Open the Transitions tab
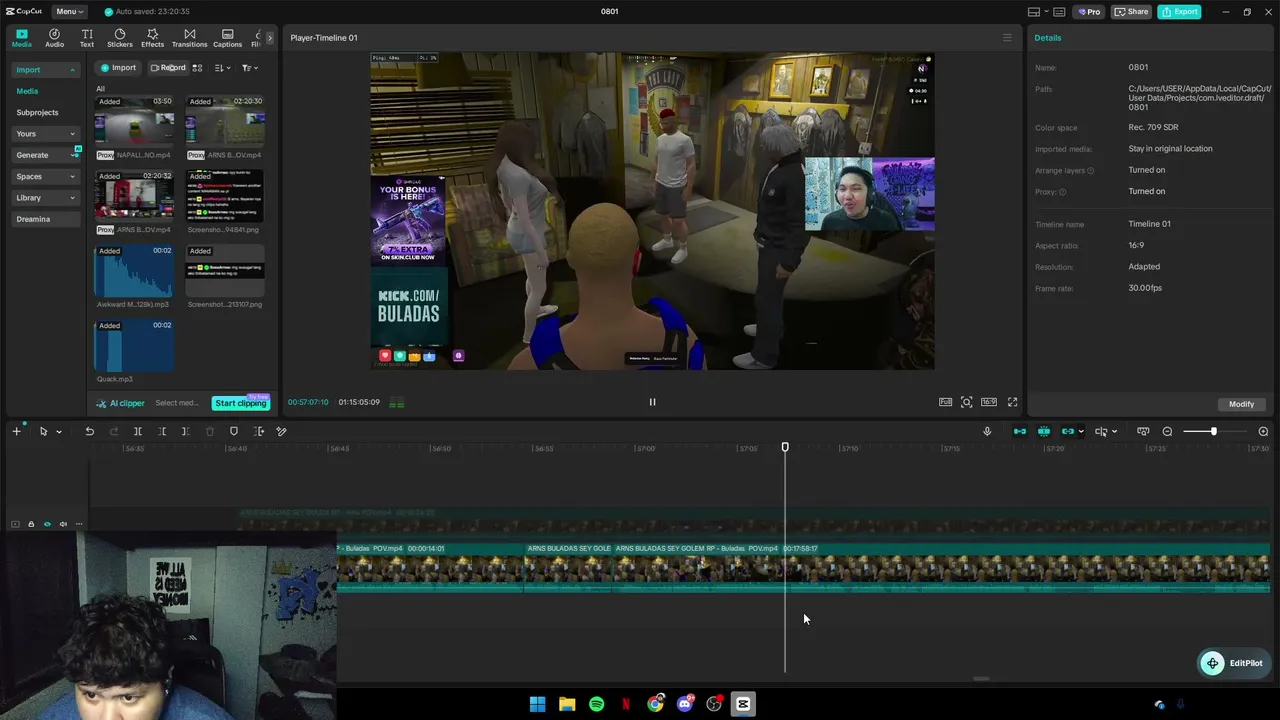The image size is (1280, 720). coord(189,38)
